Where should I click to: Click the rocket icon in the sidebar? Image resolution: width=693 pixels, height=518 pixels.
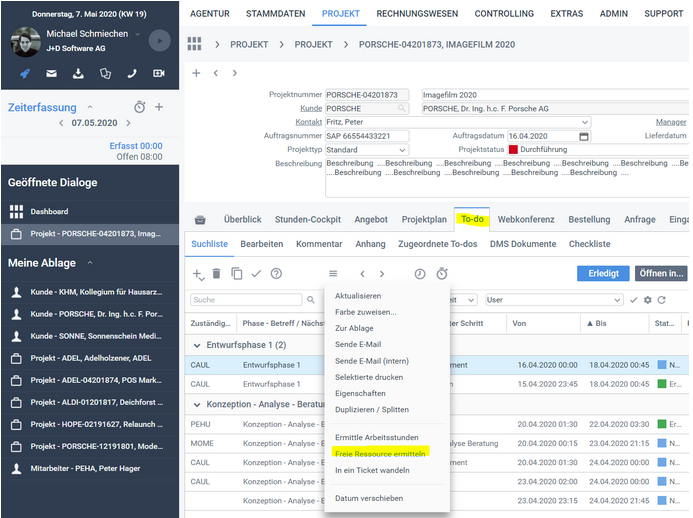(24, 74)
